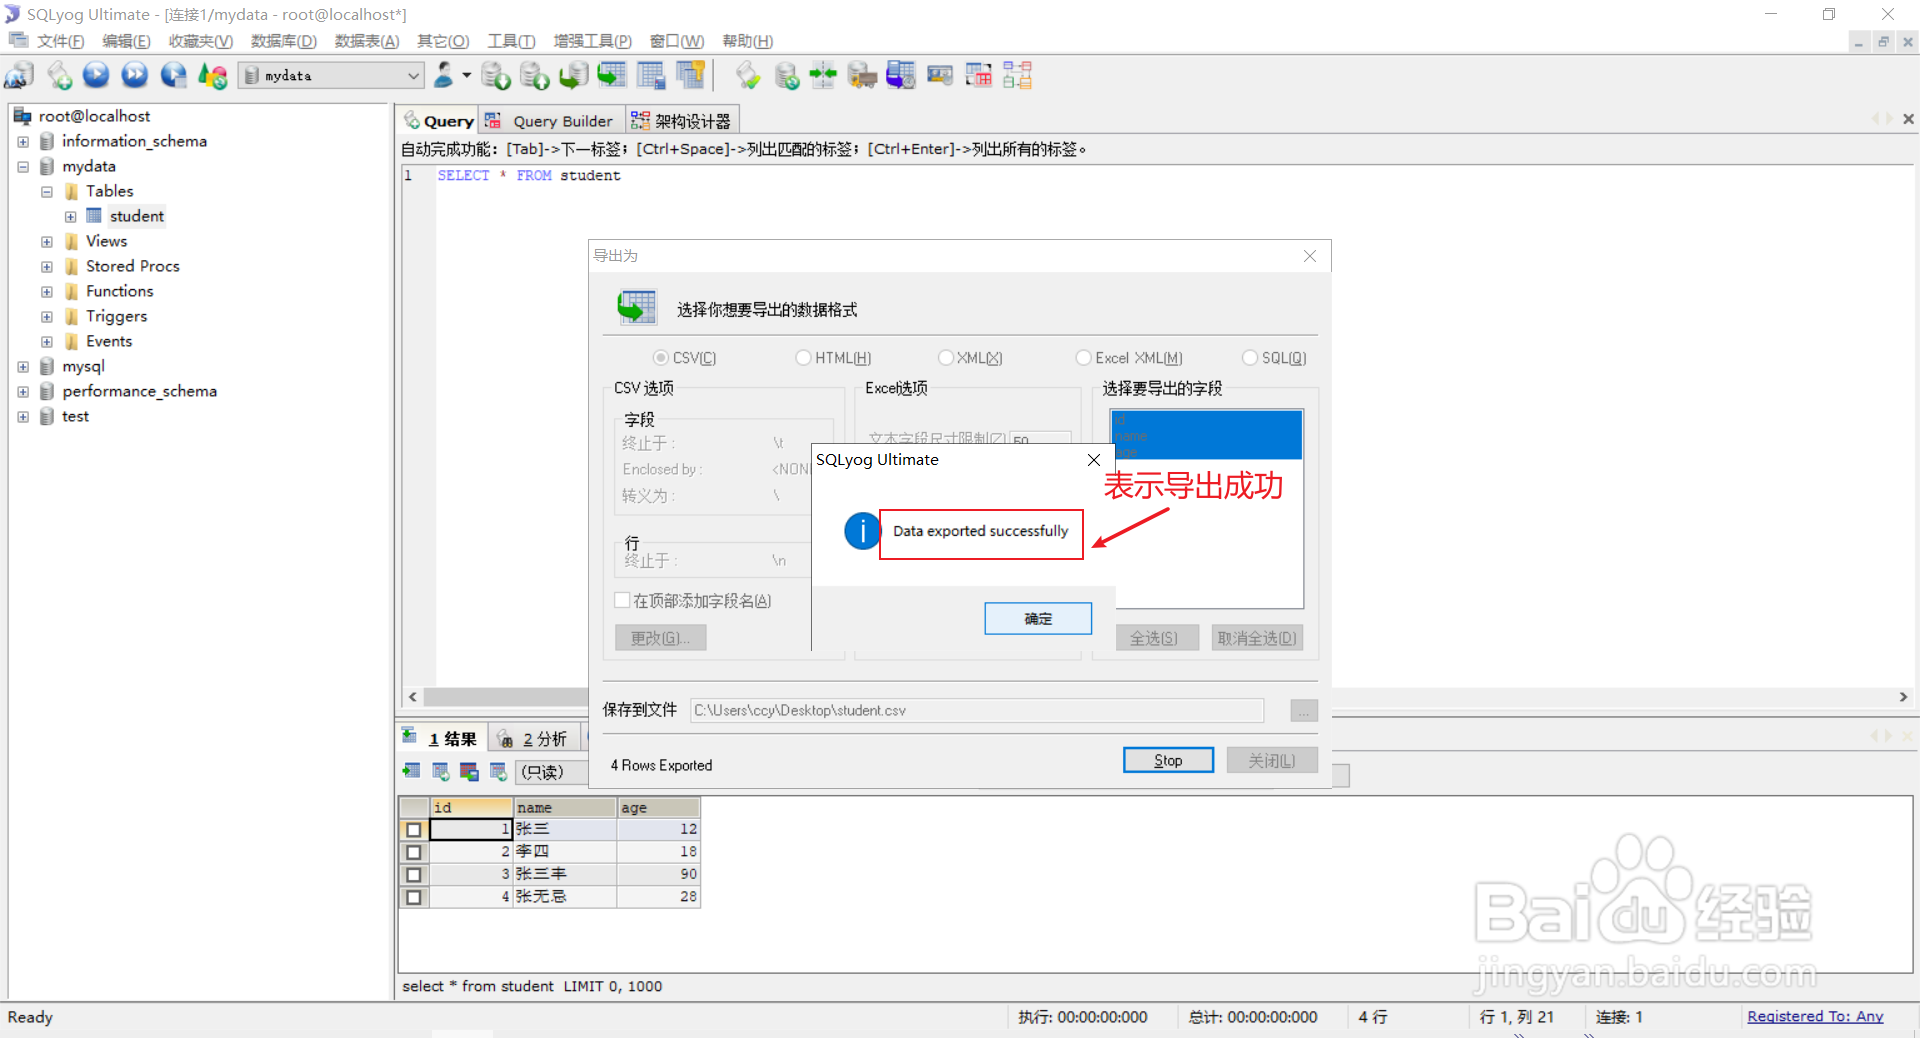This screenshot has height=1038, width=1920.
Task: Launch the Schema Synchronization green arrows icon
Action: 823,75
